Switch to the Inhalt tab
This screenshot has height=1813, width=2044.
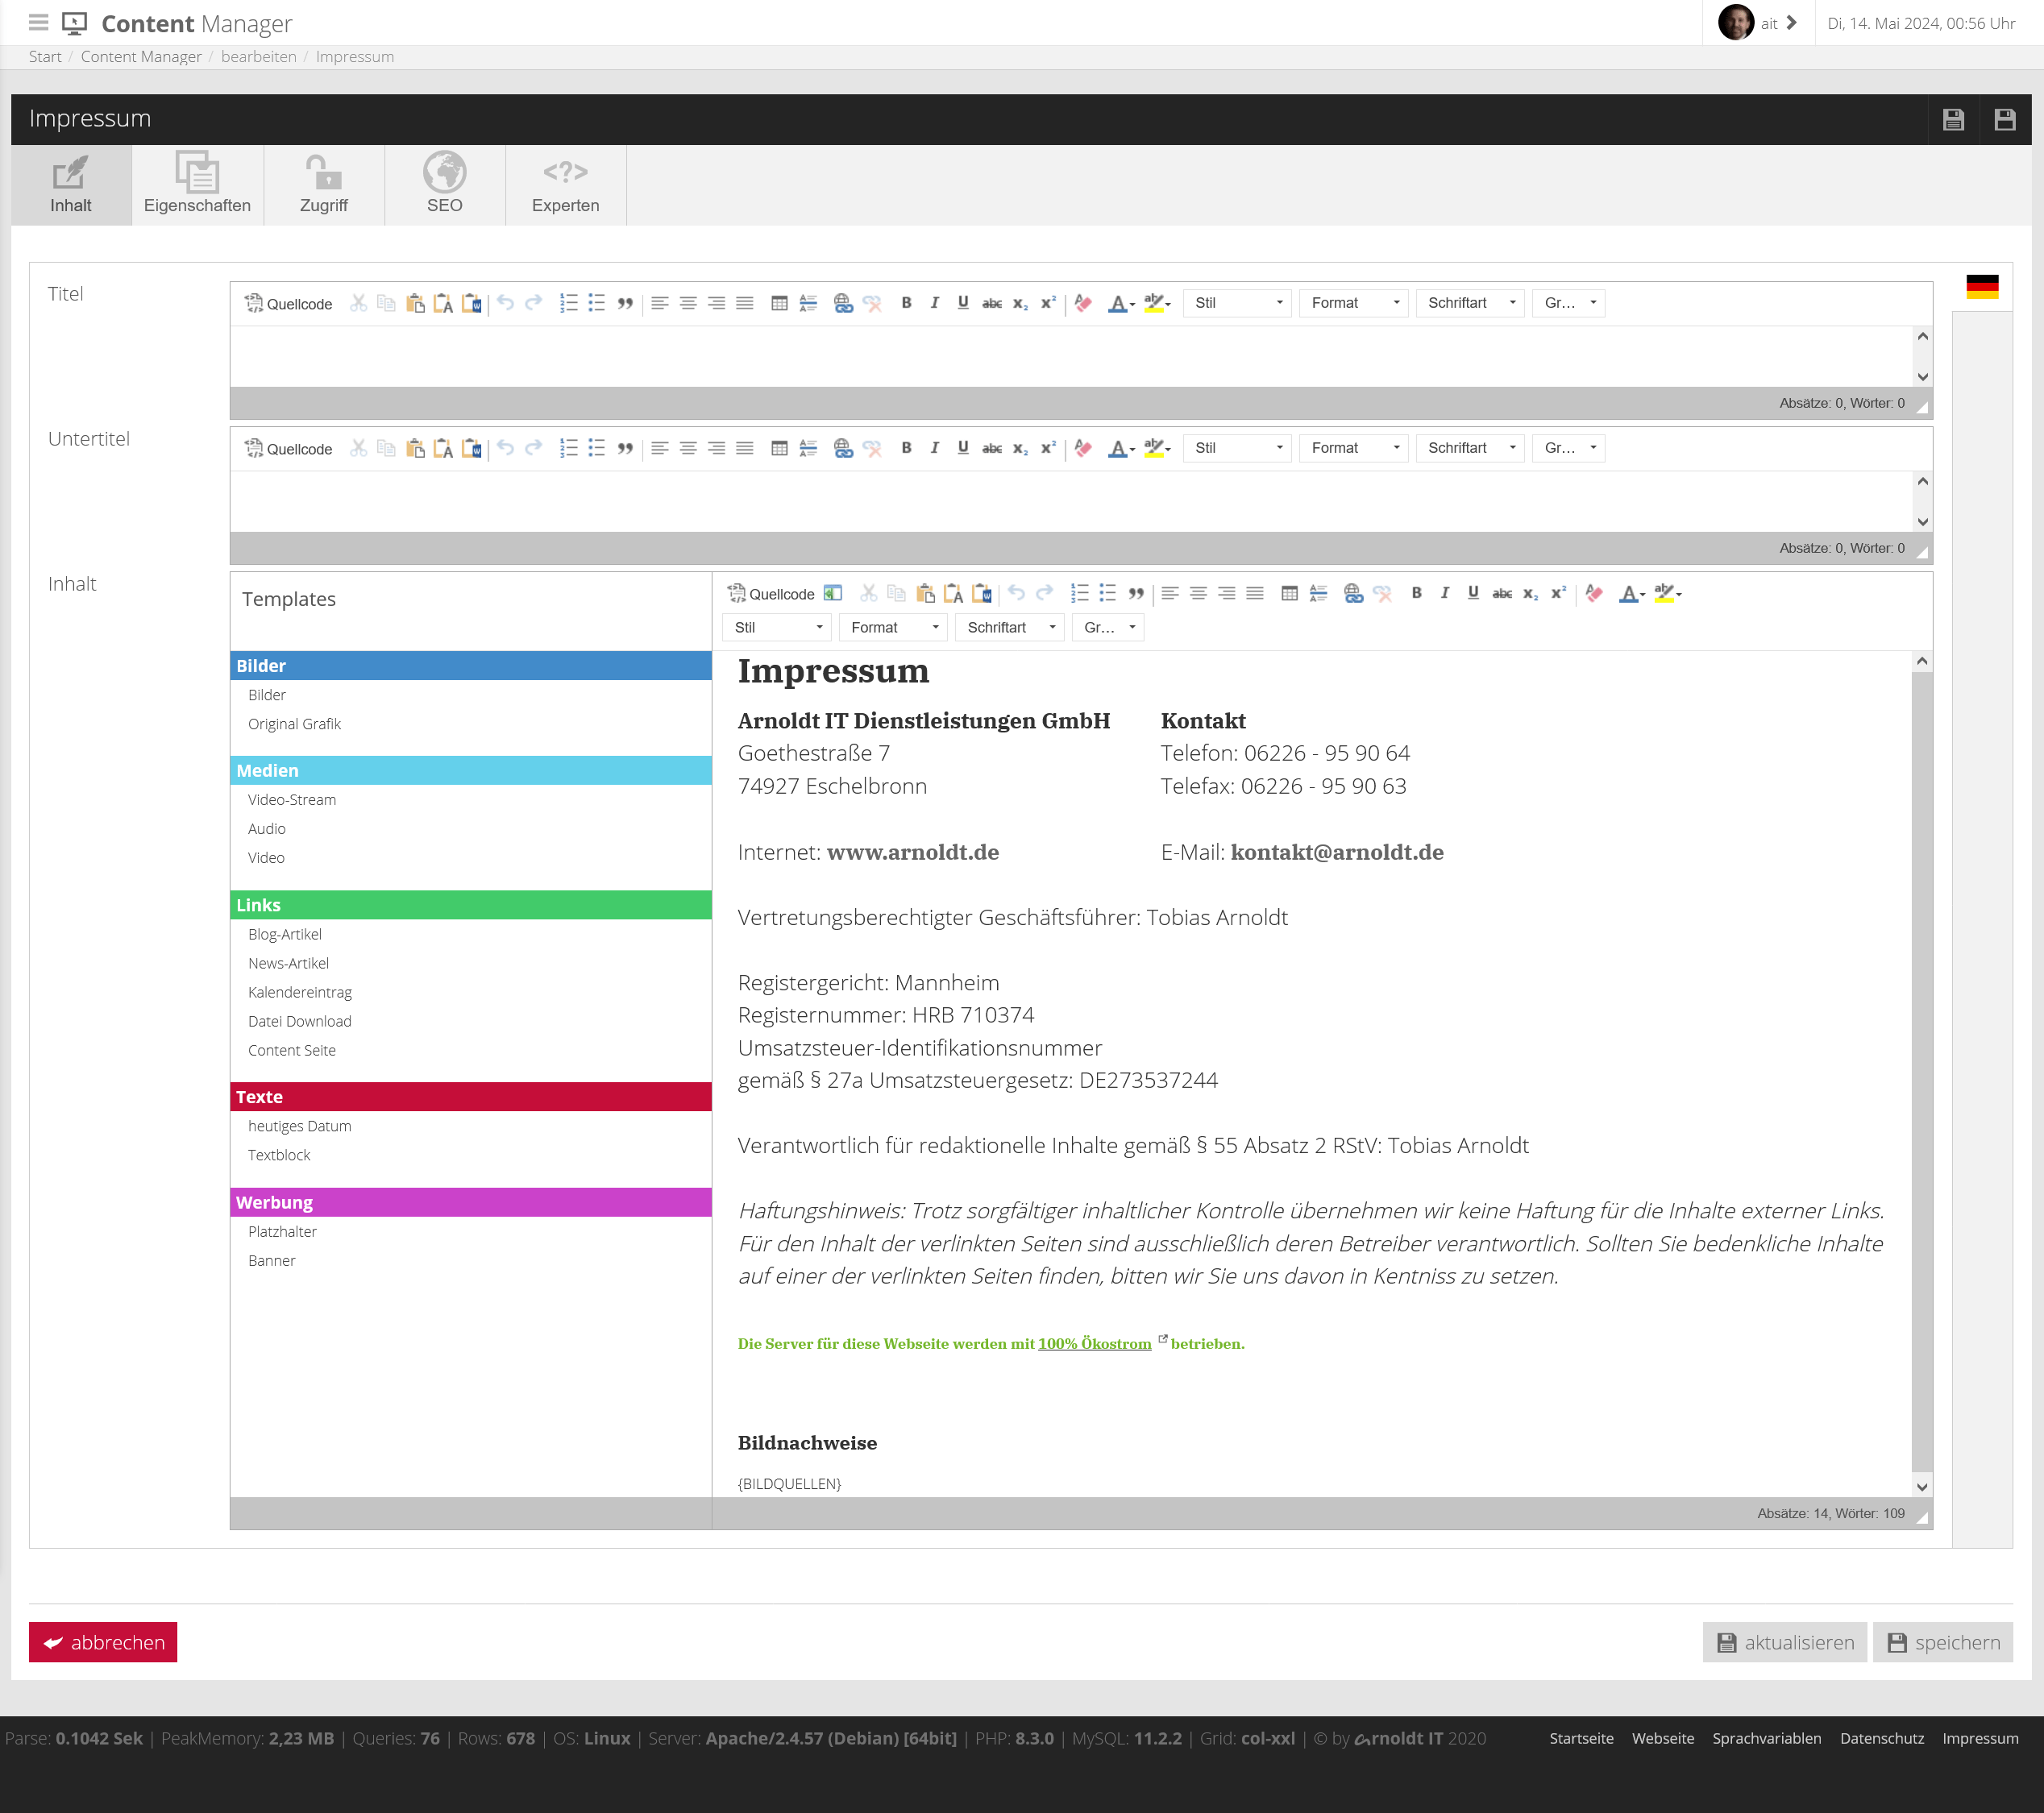click(x=71, y=185)
